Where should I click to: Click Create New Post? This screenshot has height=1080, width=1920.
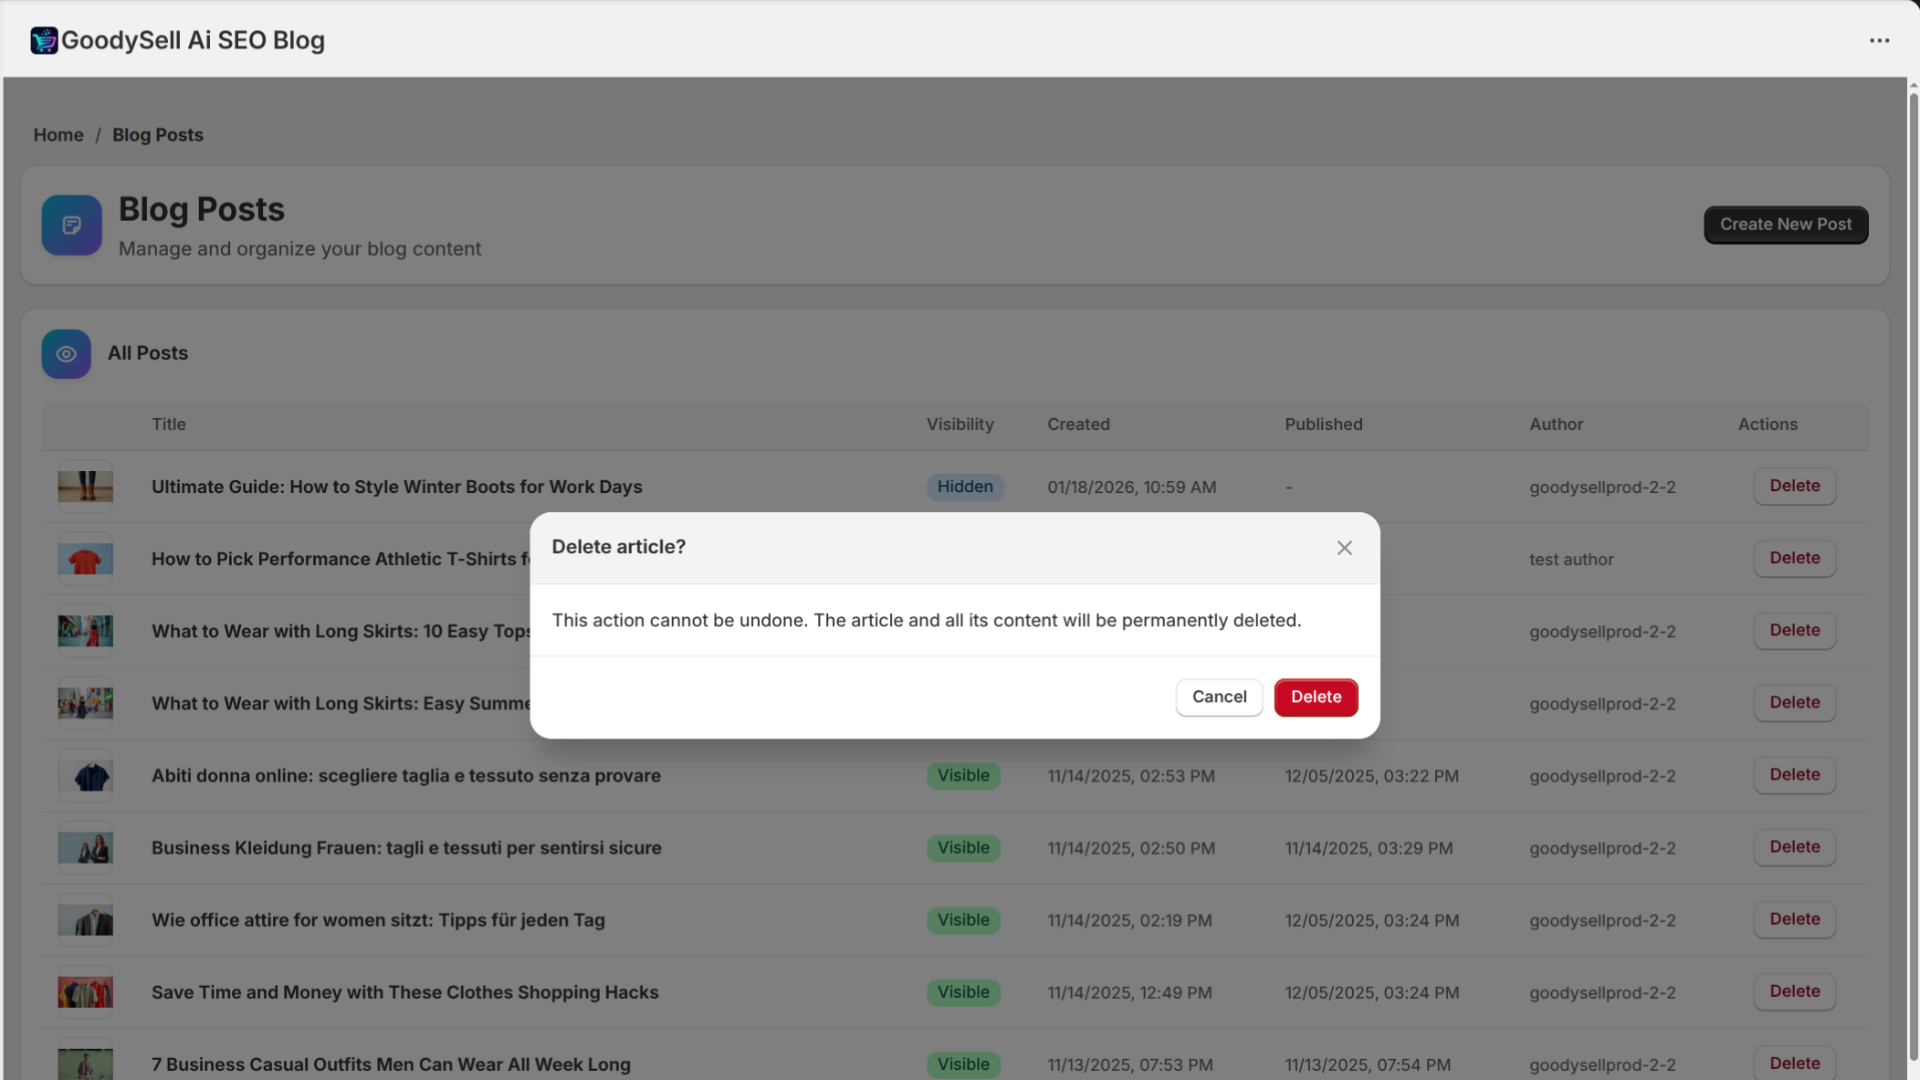point(1785,224)
